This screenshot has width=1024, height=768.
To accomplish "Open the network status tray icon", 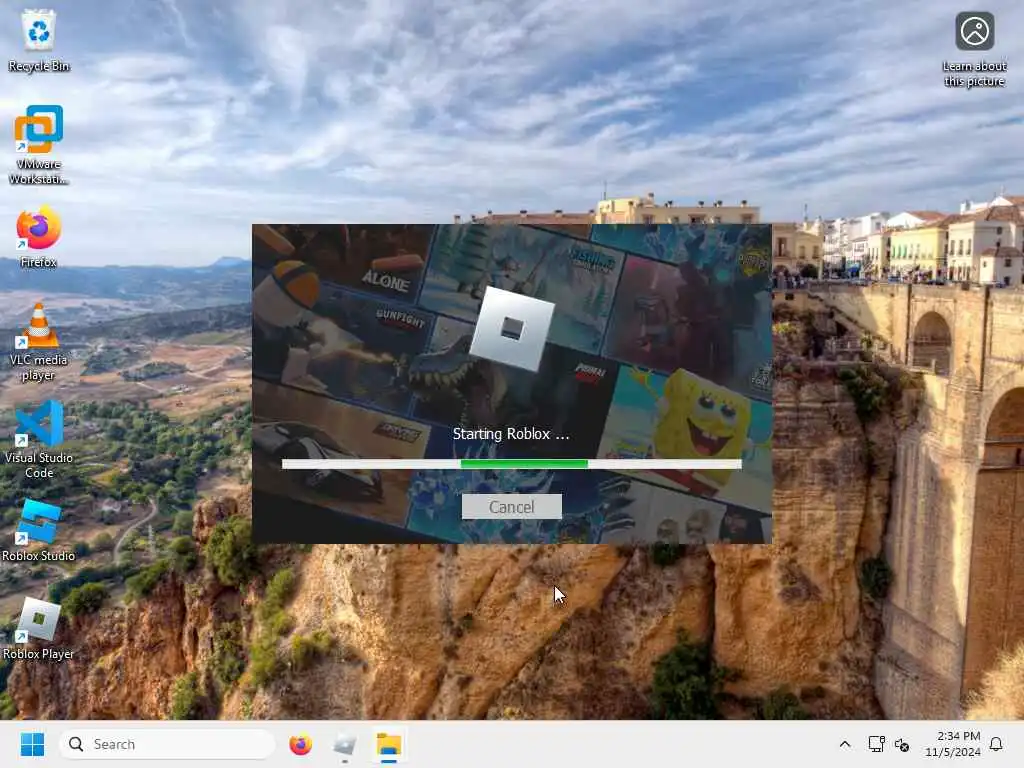I will point(876,744).
